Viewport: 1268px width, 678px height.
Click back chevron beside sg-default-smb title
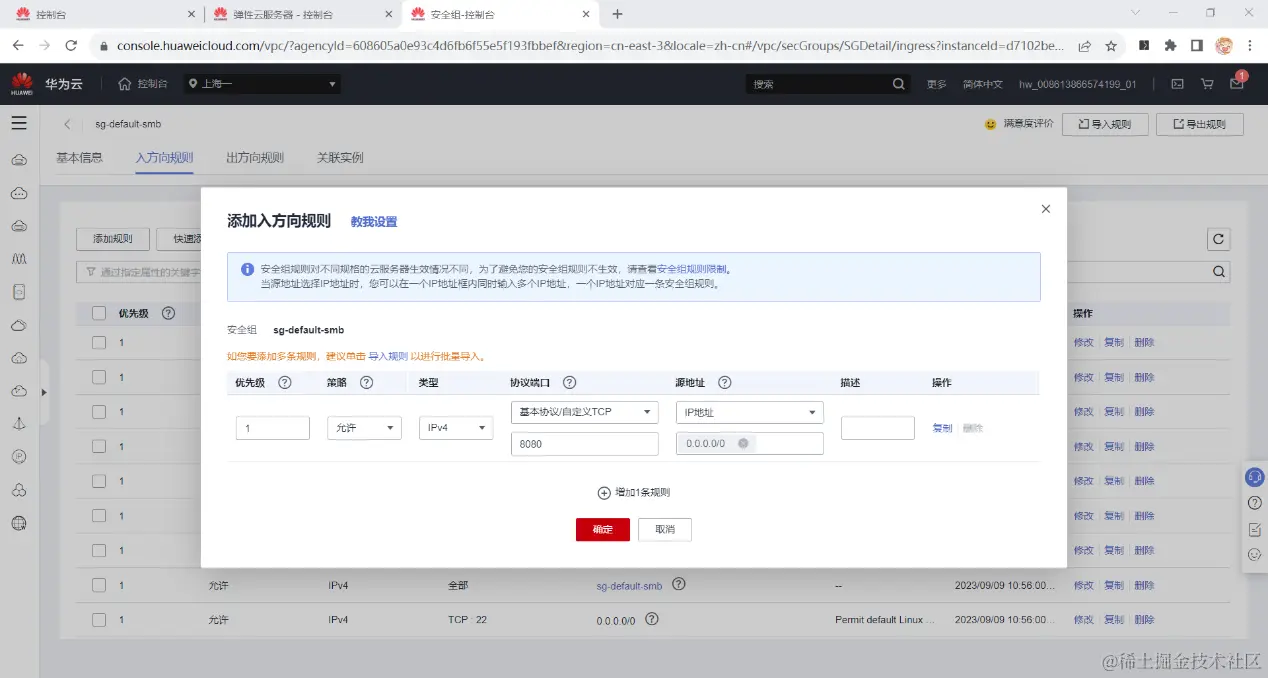tap(67, 124)
